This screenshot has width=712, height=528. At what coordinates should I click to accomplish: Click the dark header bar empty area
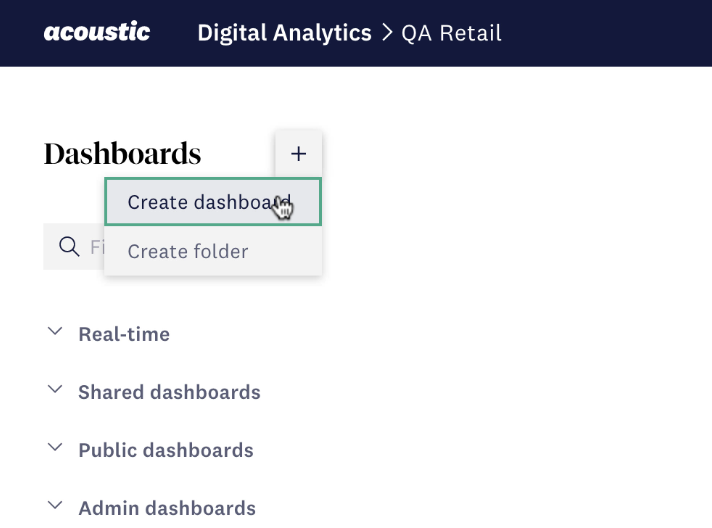pos(604,33)
